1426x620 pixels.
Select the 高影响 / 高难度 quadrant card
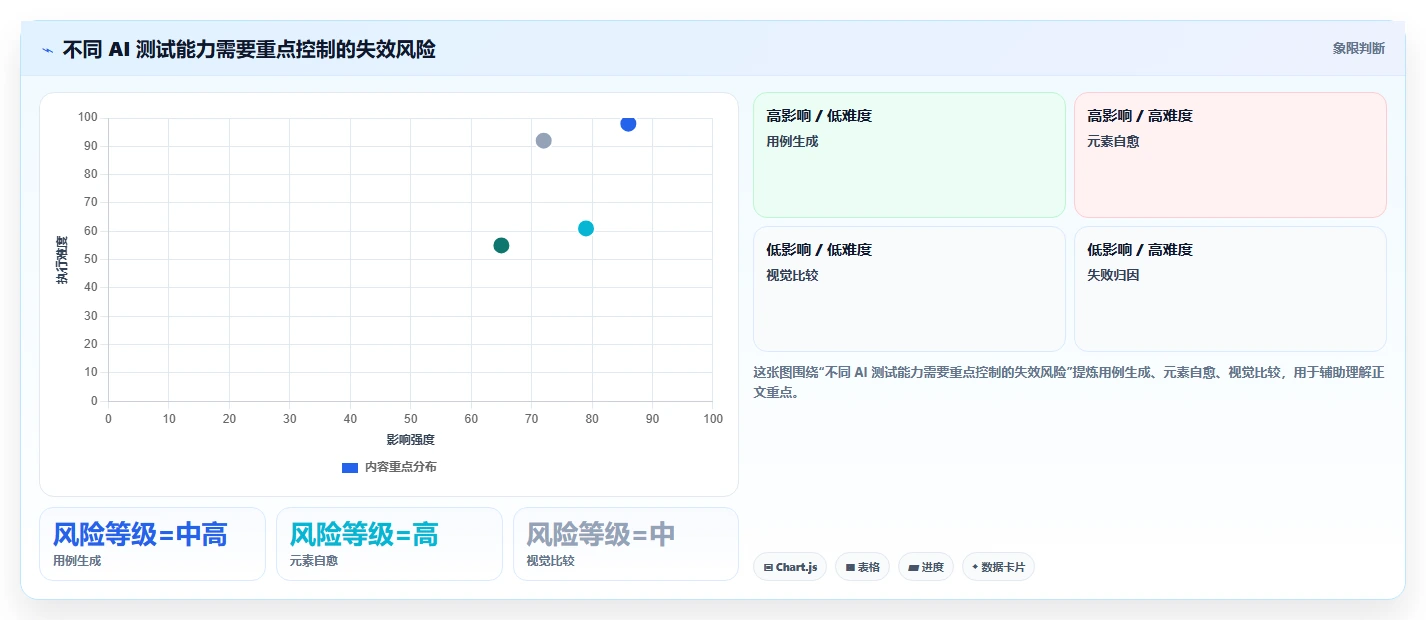point(1230,155)
